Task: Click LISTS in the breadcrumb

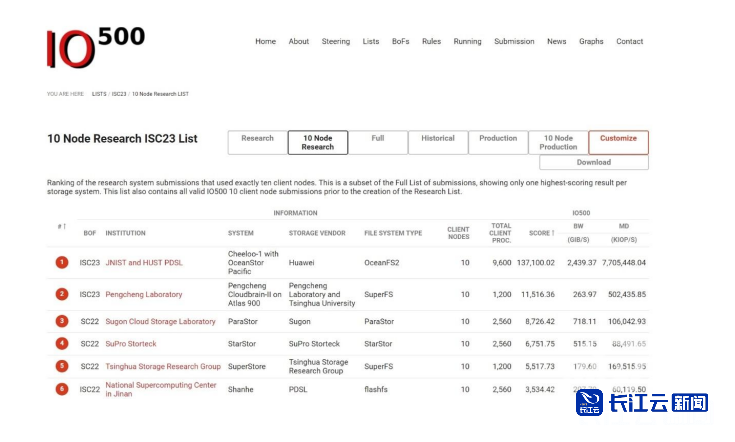Action: coord(99,94)
